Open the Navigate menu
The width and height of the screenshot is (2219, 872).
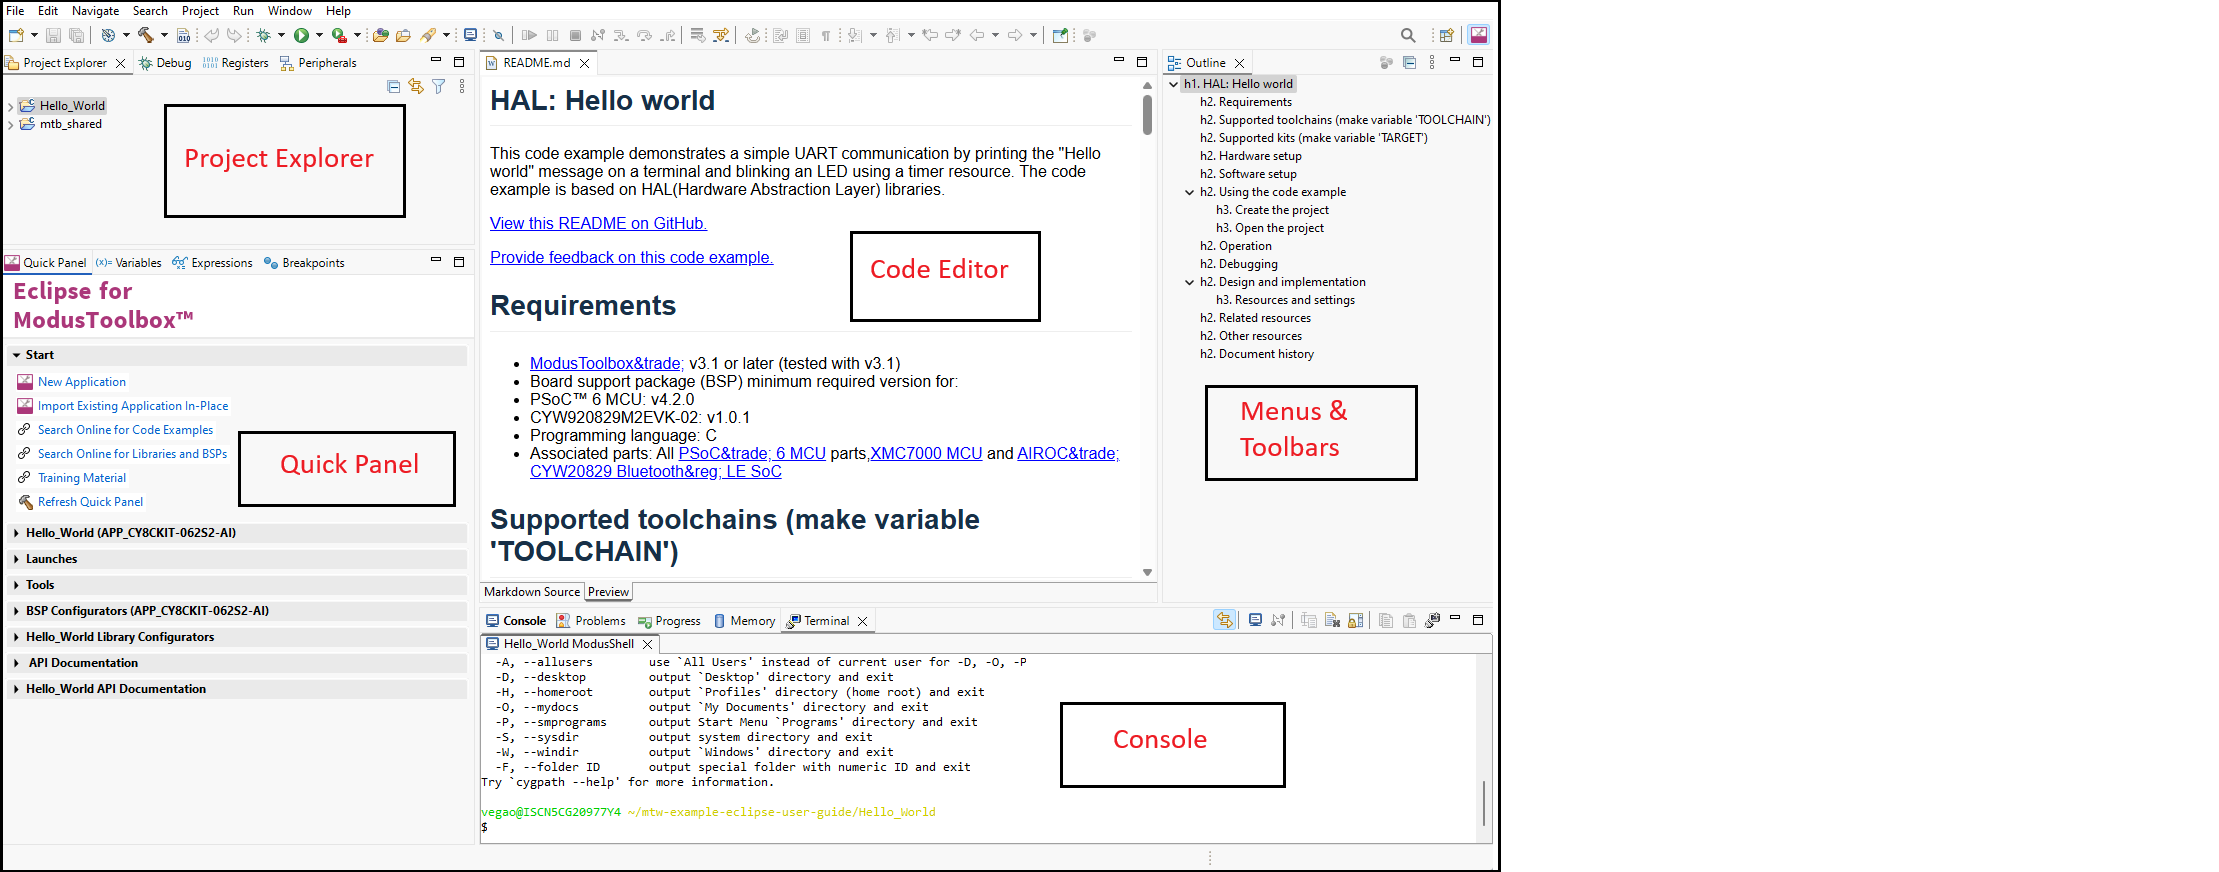point(95,11)
